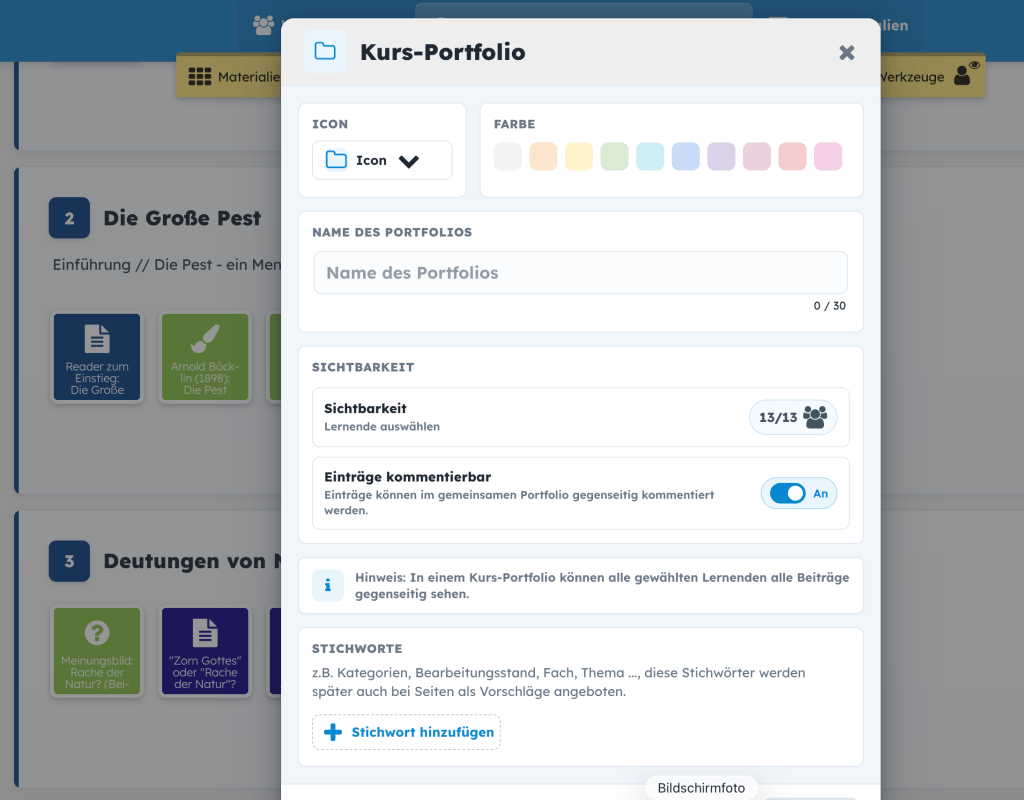
Task: Click Stichwort hinzufügen button
Action: click(406, 732)
